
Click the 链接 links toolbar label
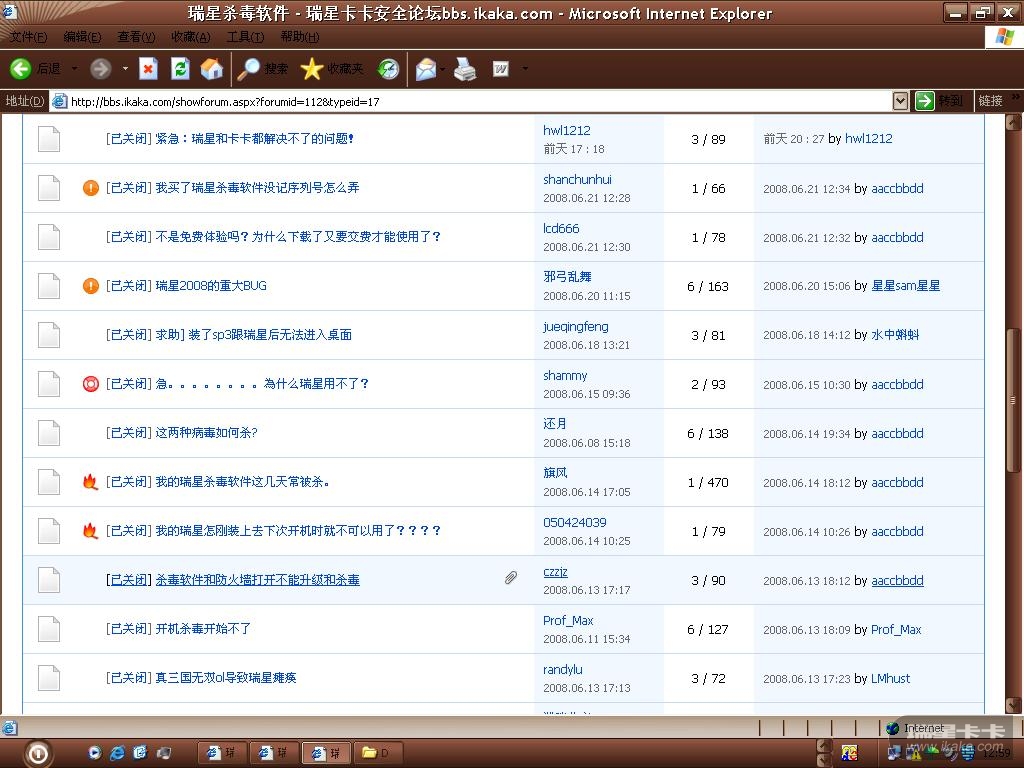990,101
